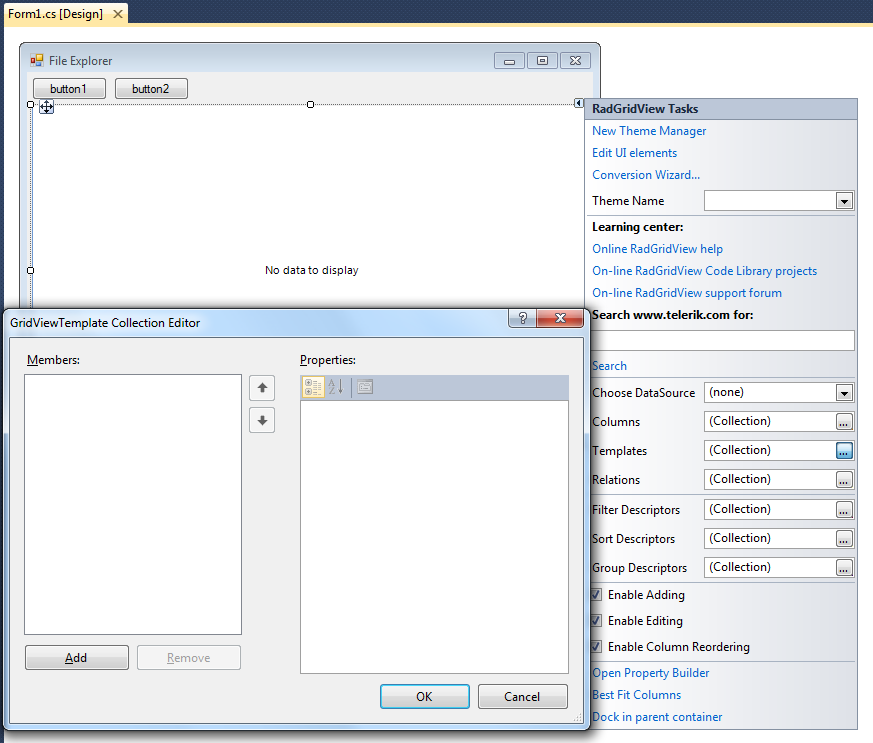Image resolution: width=873 pixels, height=743 pixels.
Task: Open Columns collection ellipsis button
Action: 844,421
